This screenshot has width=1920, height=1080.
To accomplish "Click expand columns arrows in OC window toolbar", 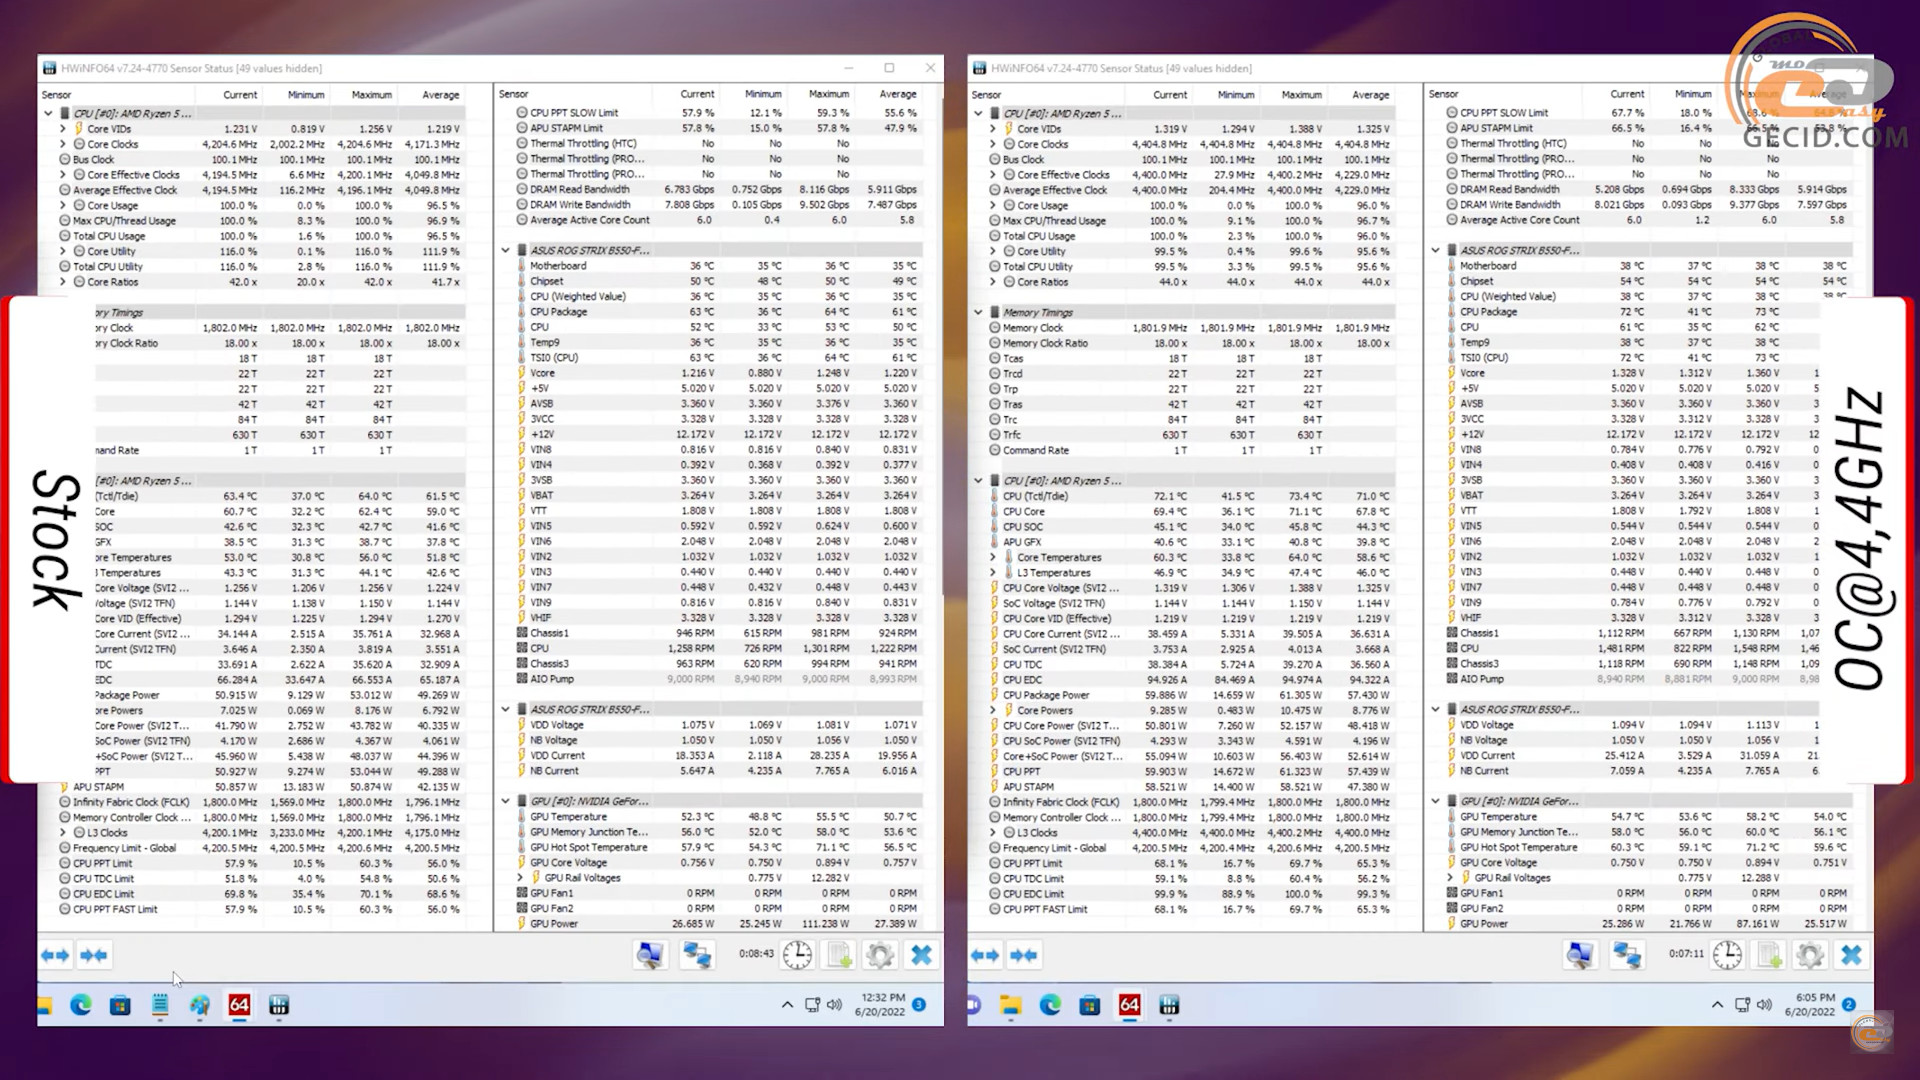I will click(985, 955).
